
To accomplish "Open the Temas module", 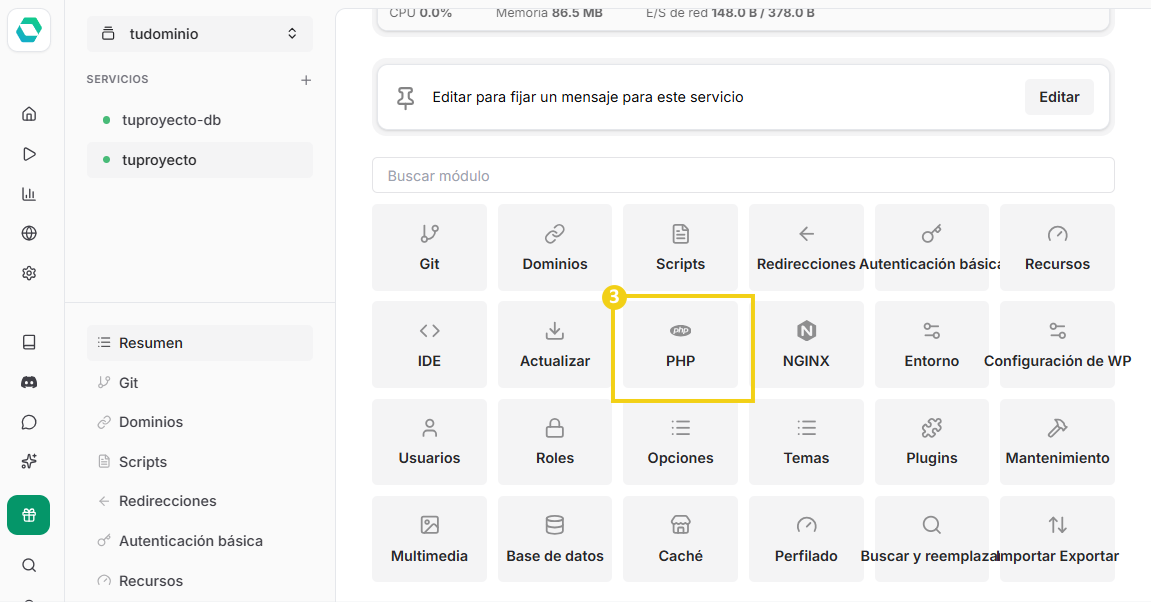I will (806, 441).
